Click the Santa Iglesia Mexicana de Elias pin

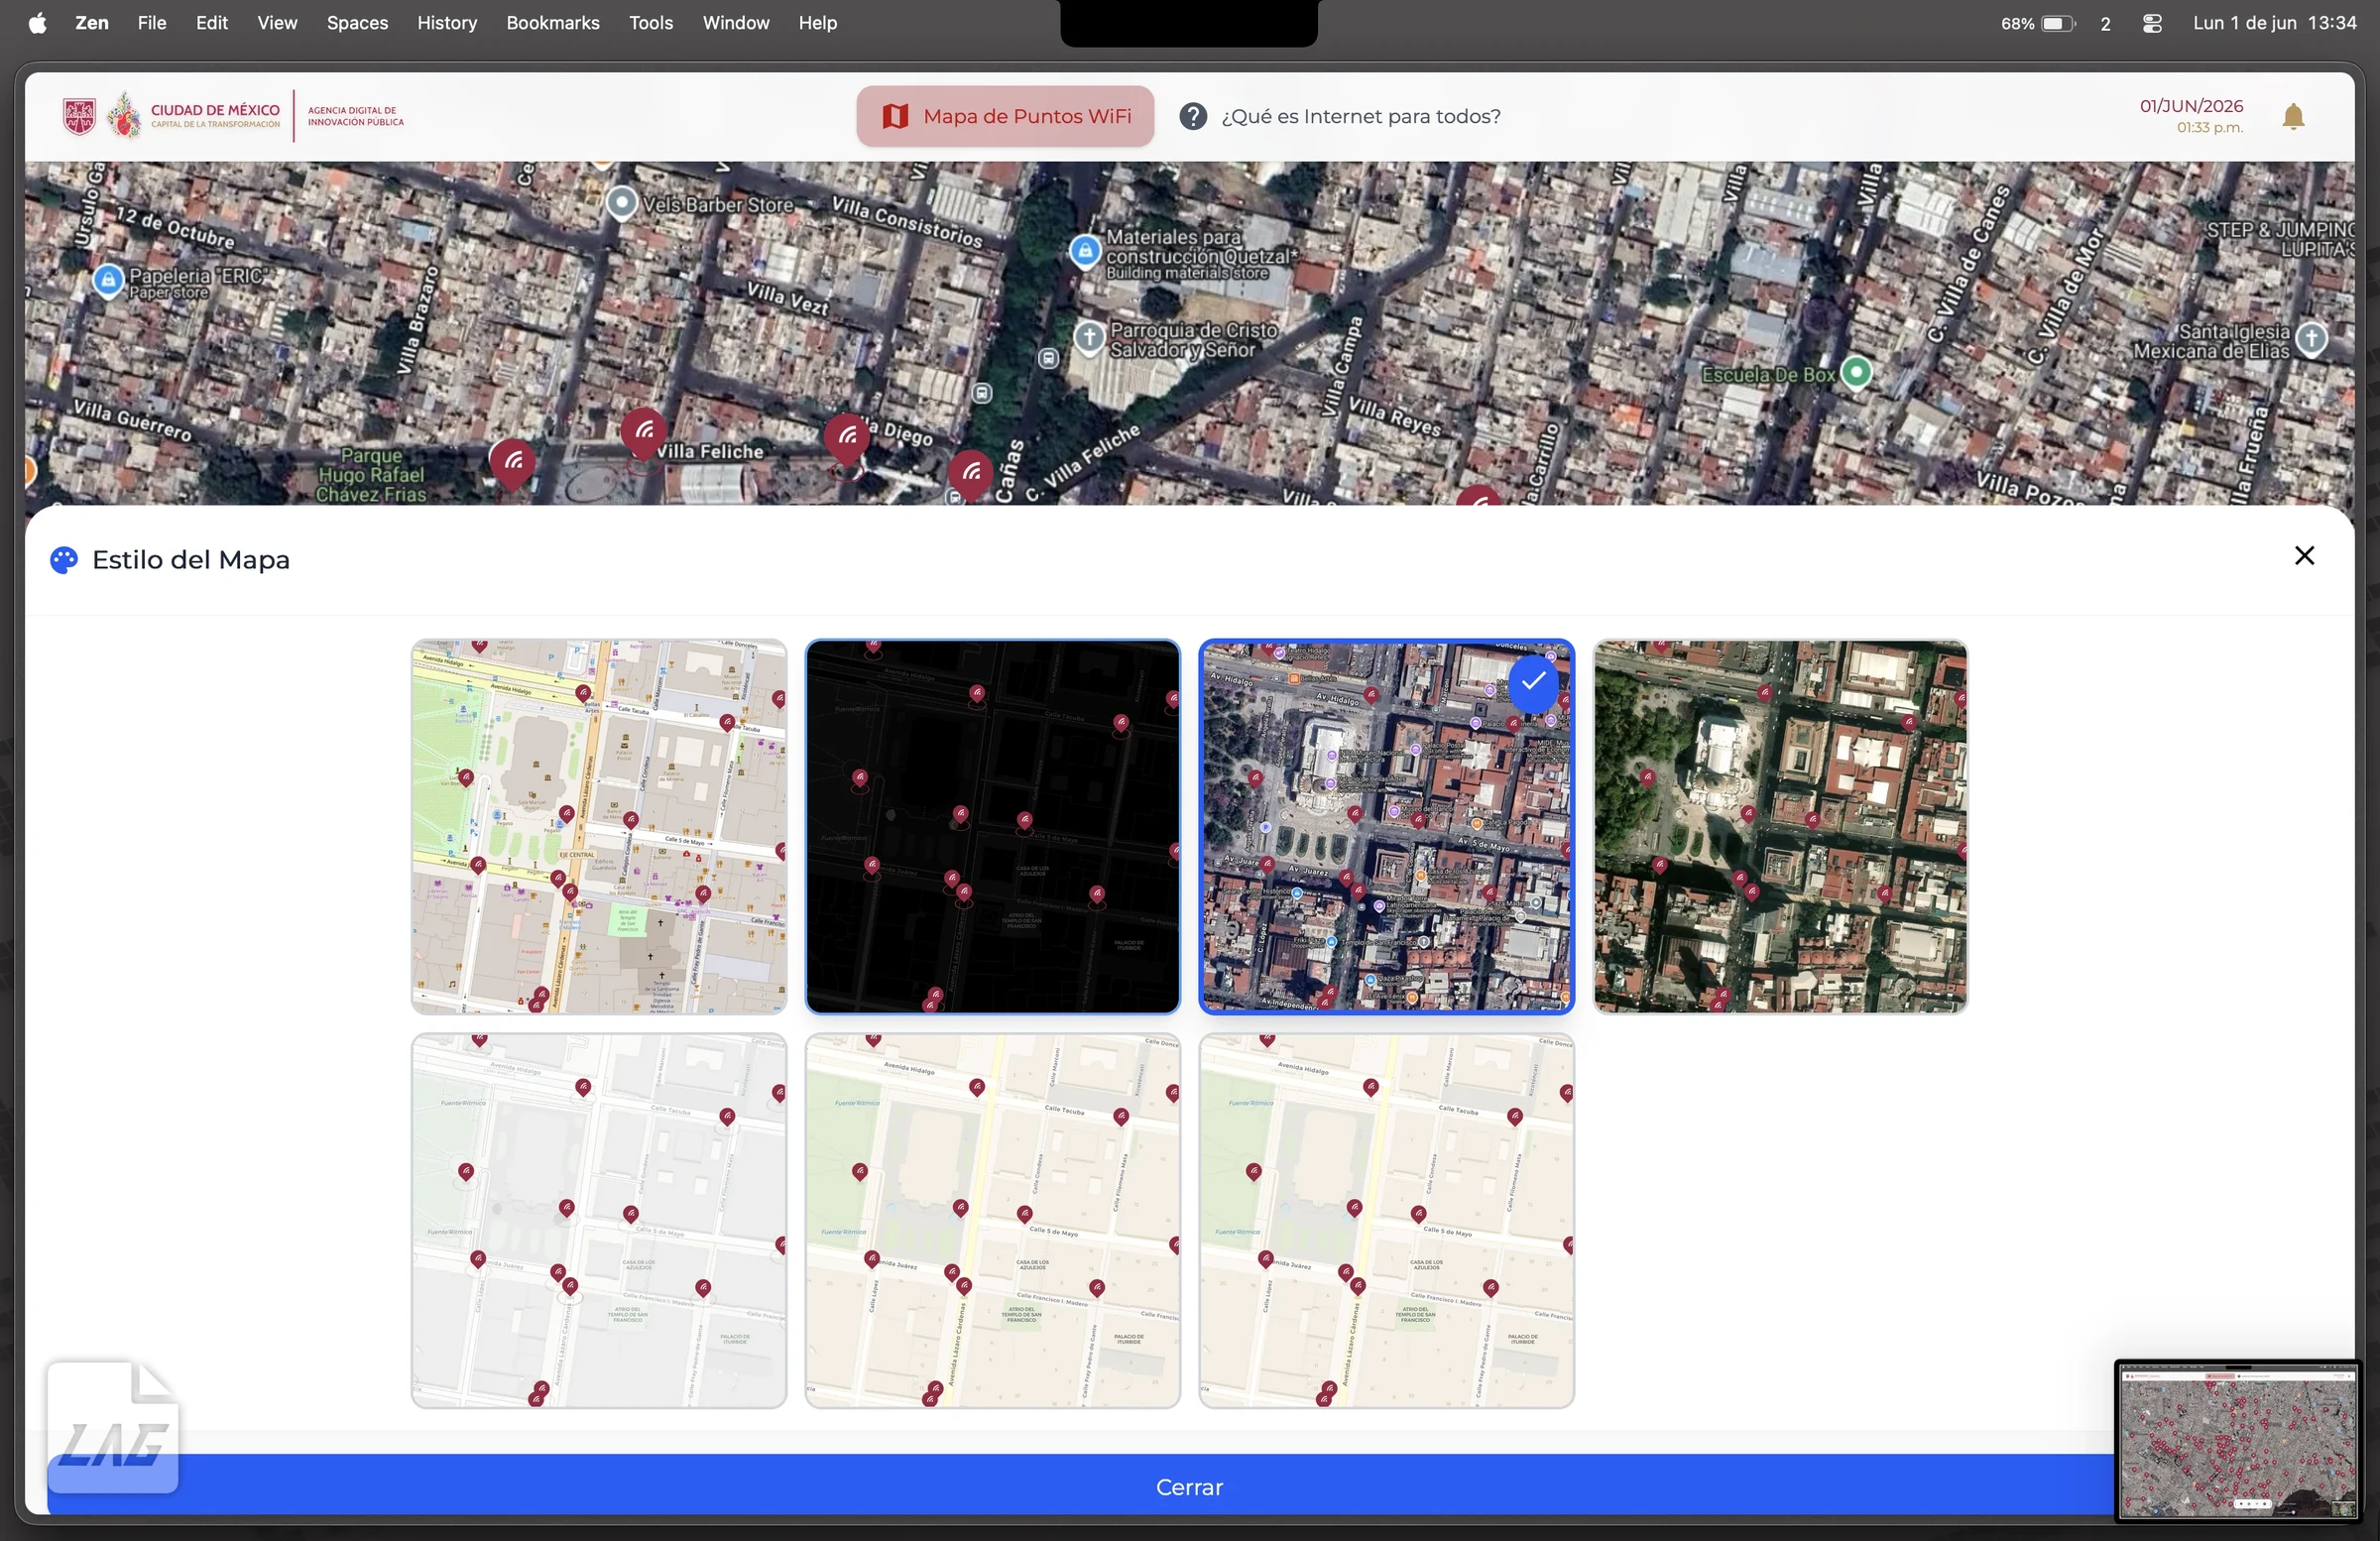point(2312,339)
